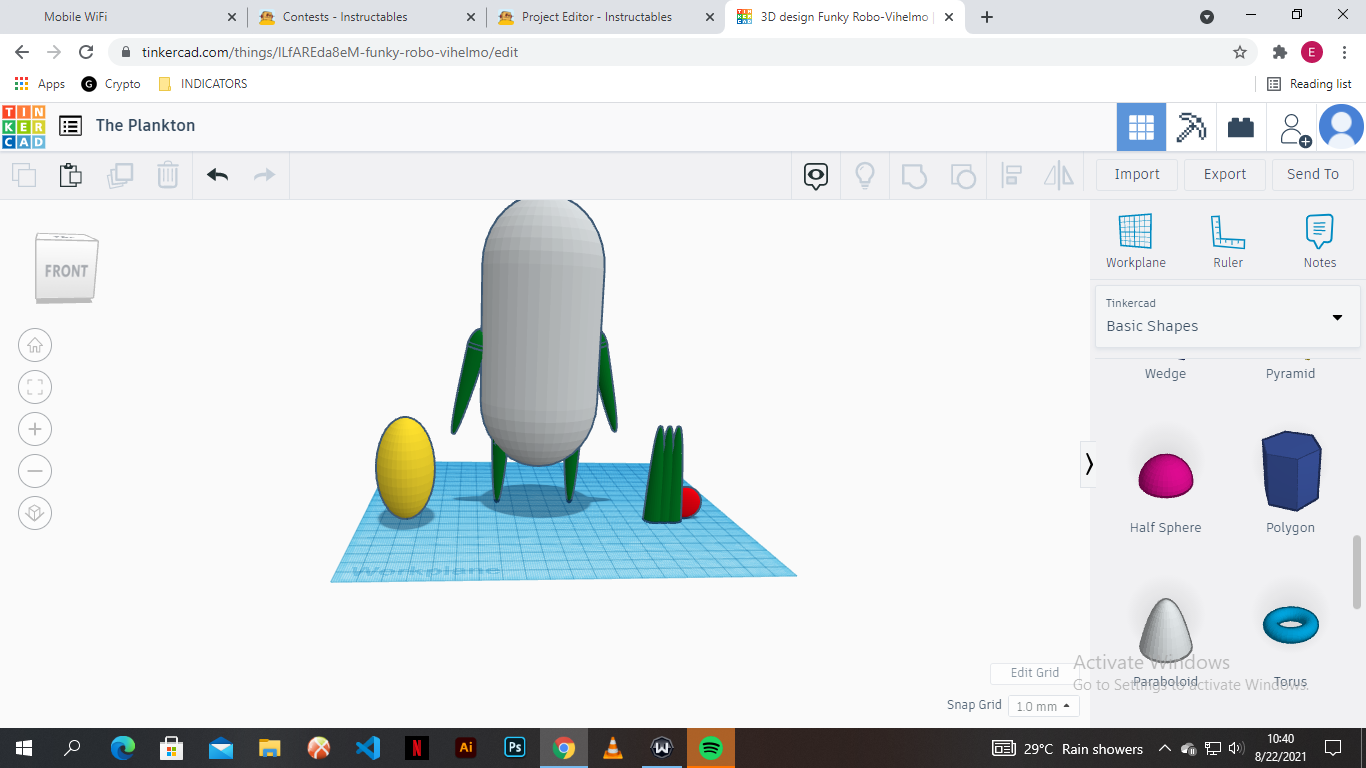Select the Notes tool
This screenshot has height=768, width=1366.
(1320, 241)
